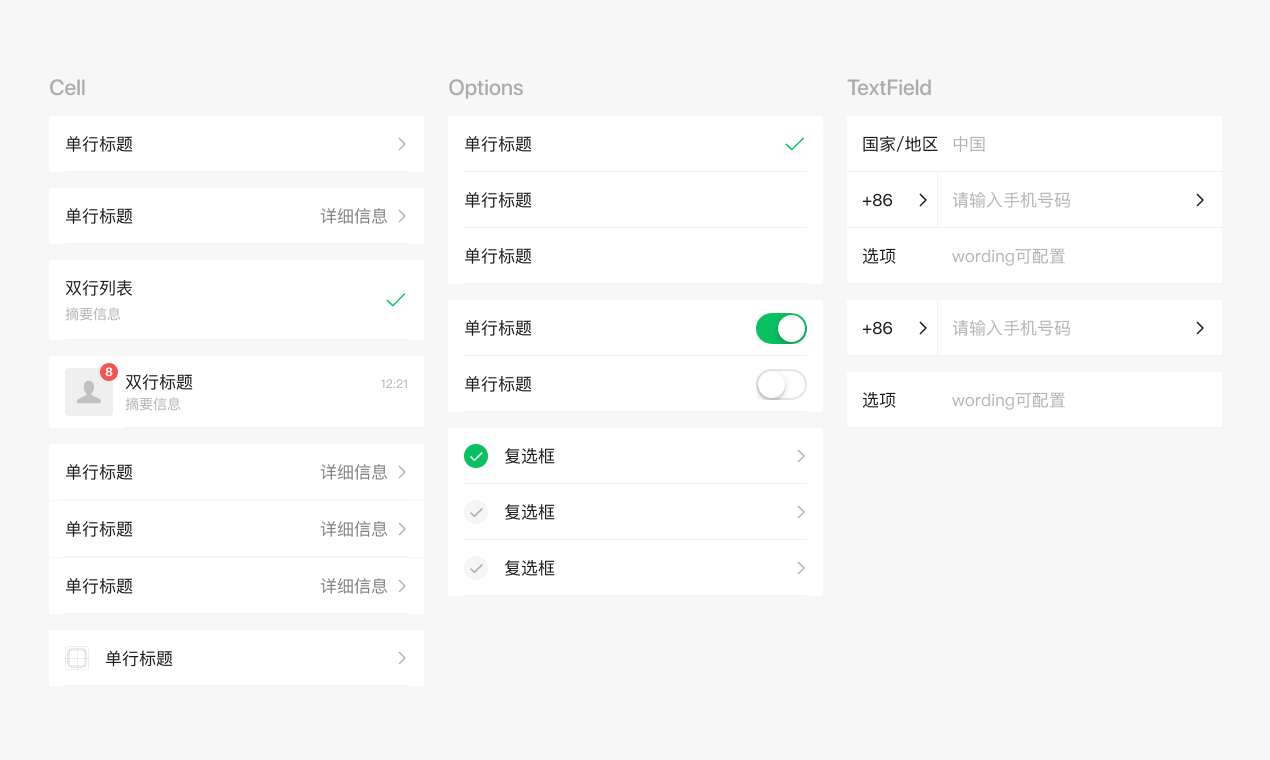Click the wording可配置 input beside 选项
The height and width of the screenshot is (760, 1270).
click(1007, 255)
